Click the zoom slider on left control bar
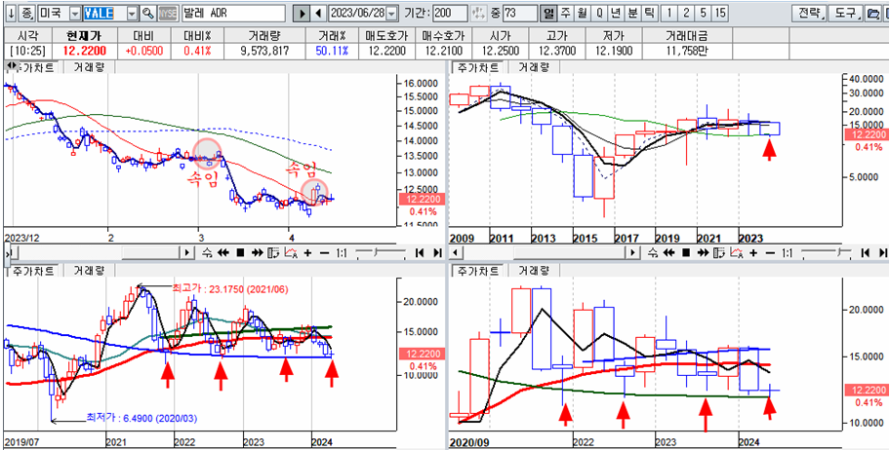 380,253
